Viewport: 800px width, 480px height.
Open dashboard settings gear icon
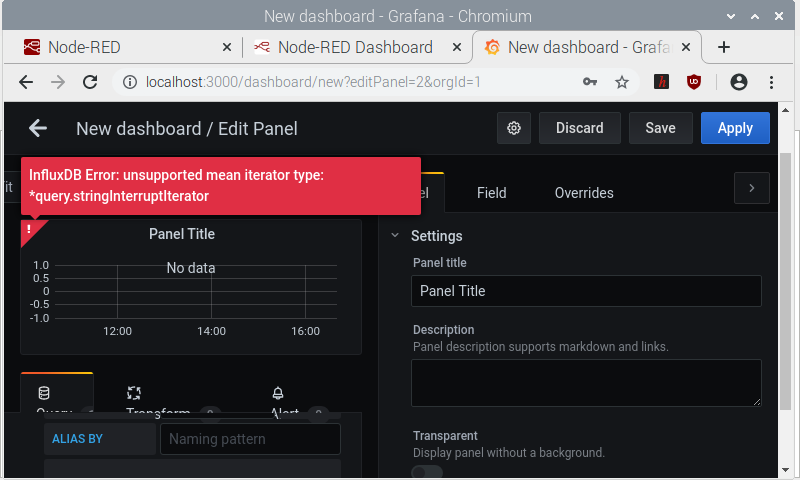(x=514, y=128)
